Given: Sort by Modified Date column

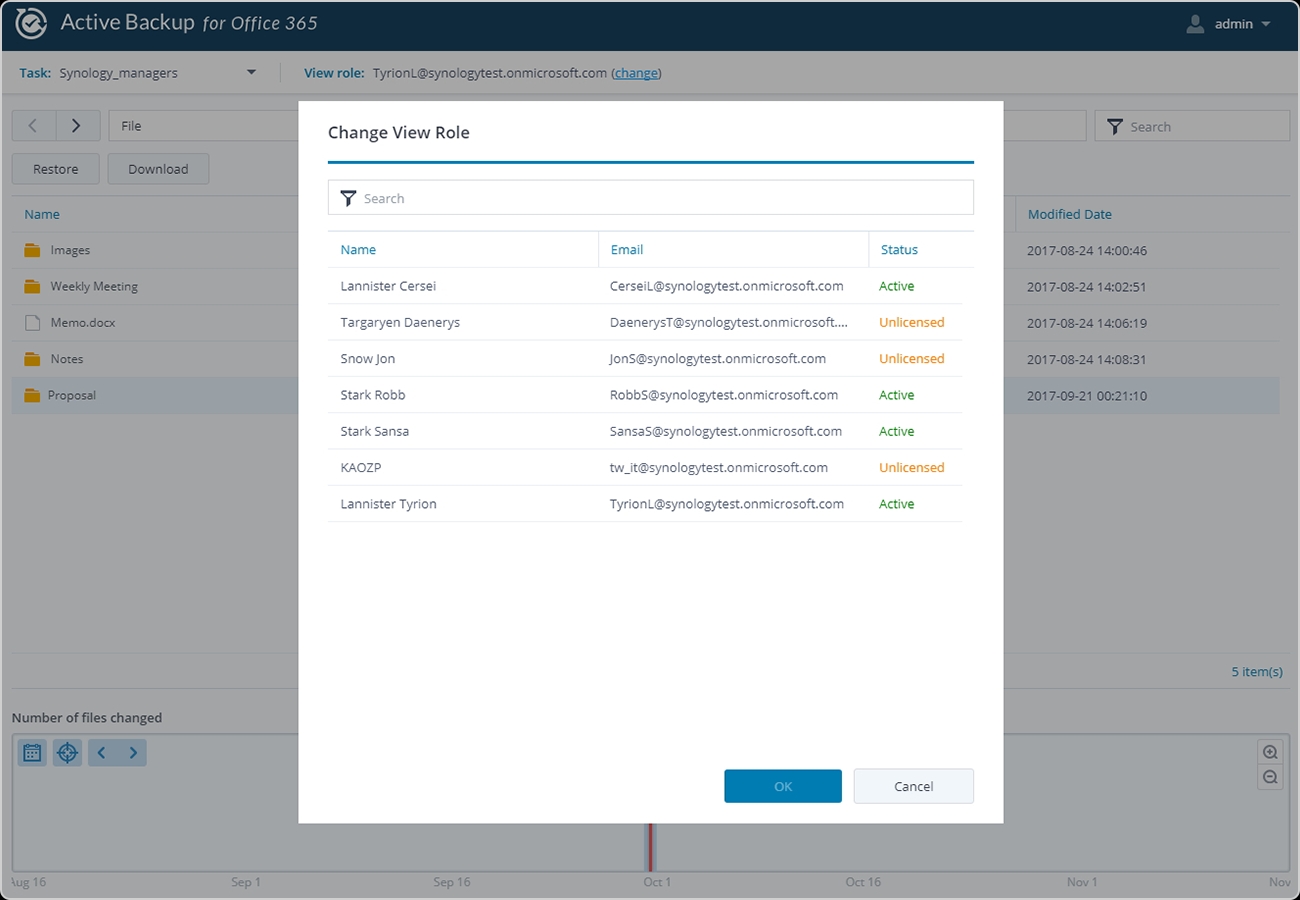Looking at the screenshot, I should (x=1069, y=214).
